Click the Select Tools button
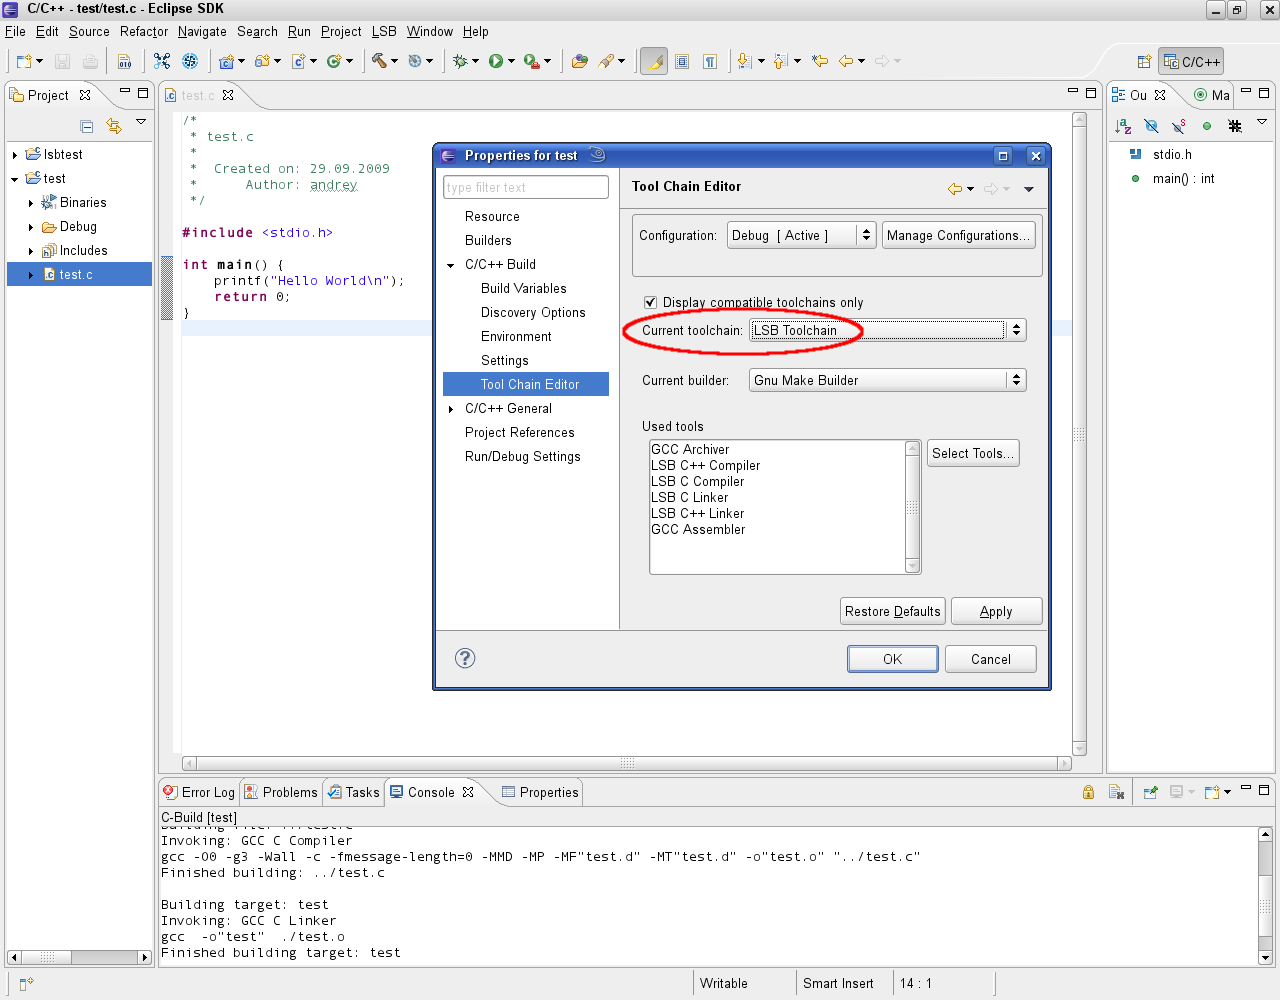 973,453
